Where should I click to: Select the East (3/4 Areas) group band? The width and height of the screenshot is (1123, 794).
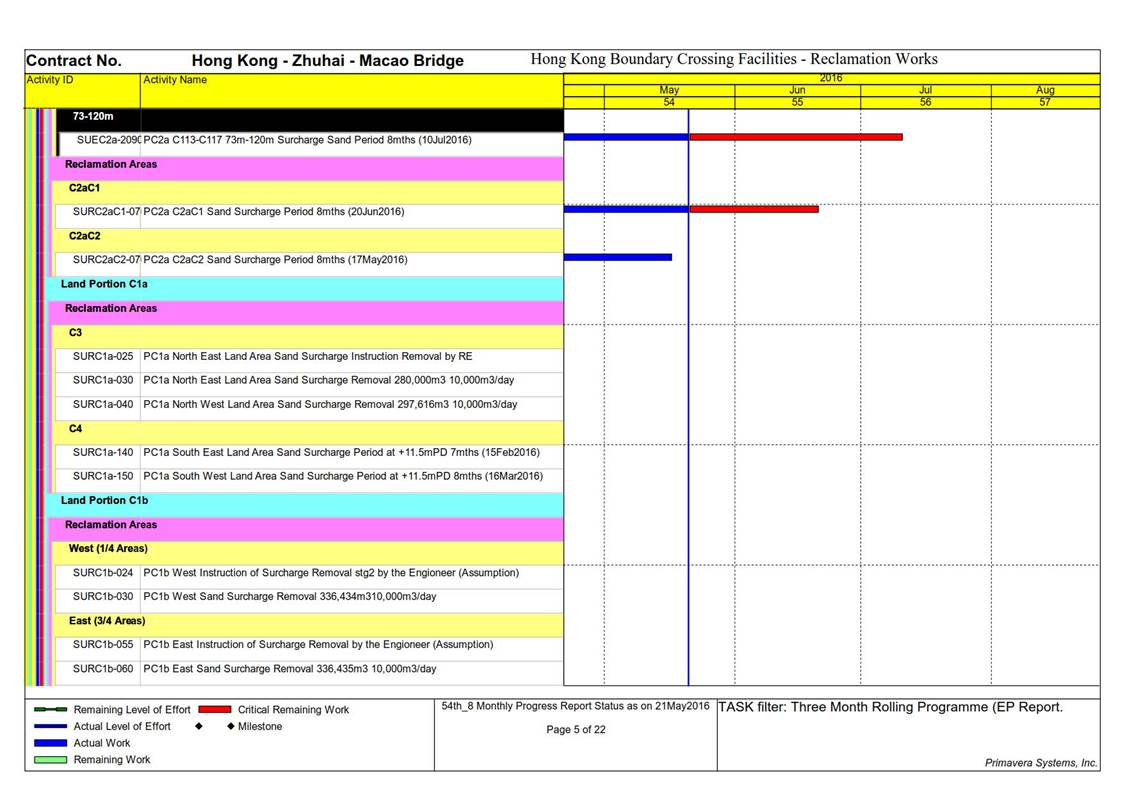[309, 624]
